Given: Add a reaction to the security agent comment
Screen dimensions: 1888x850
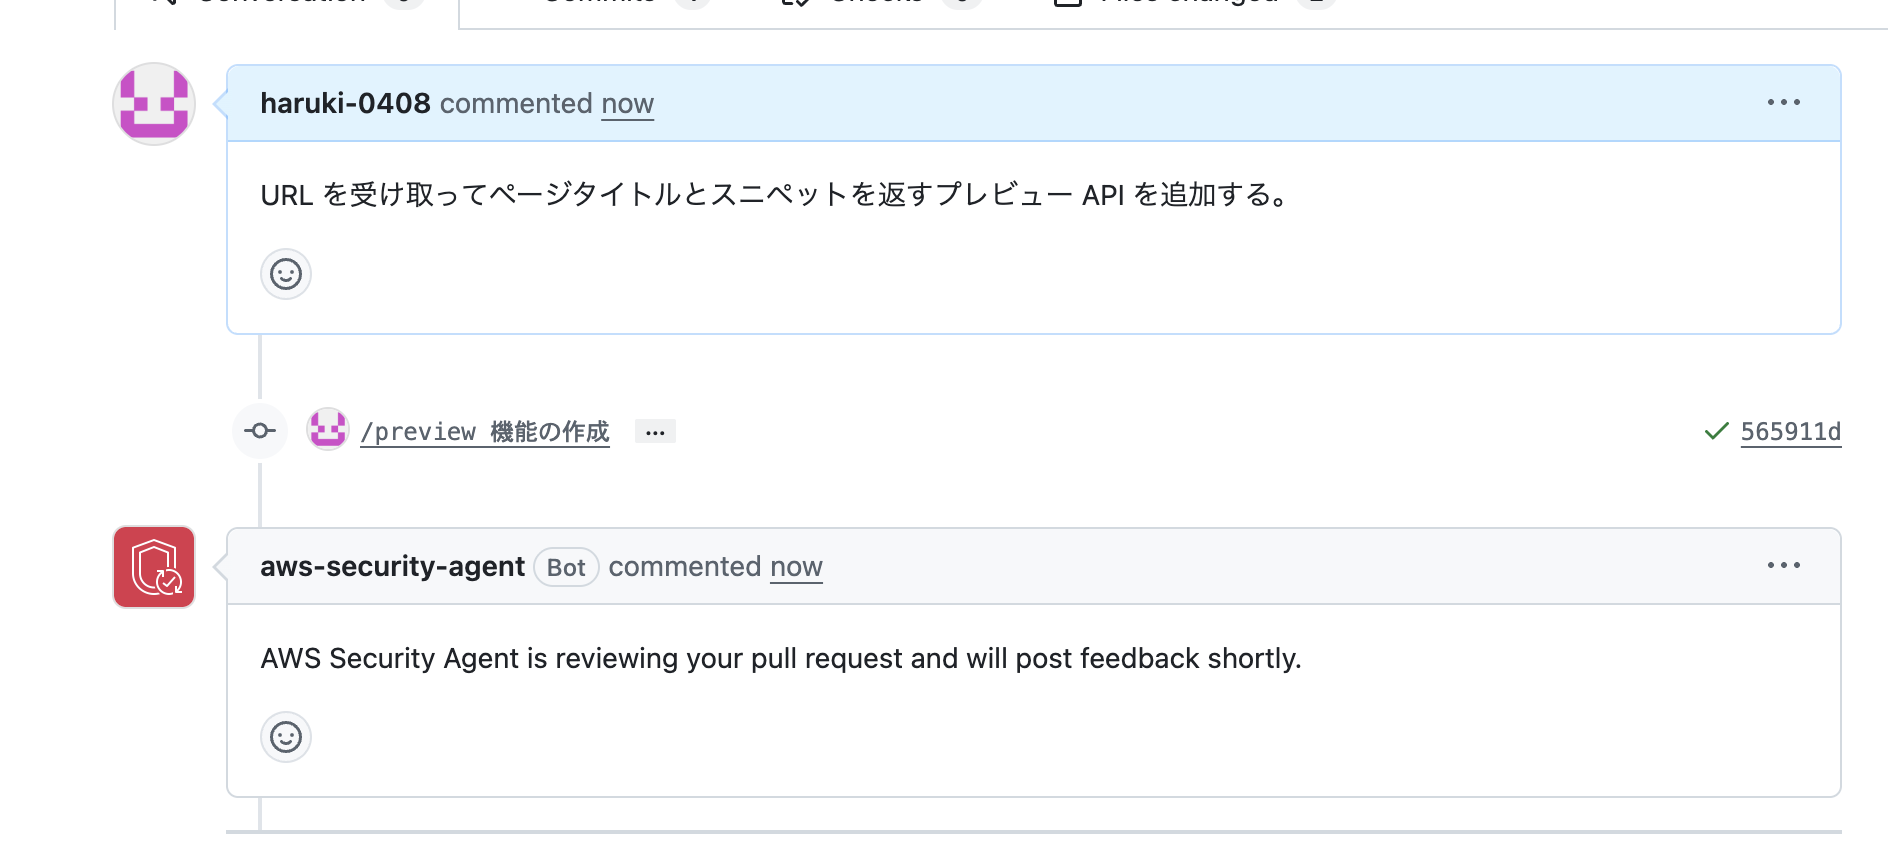Looking at the screenshot, I should (285, 736).
